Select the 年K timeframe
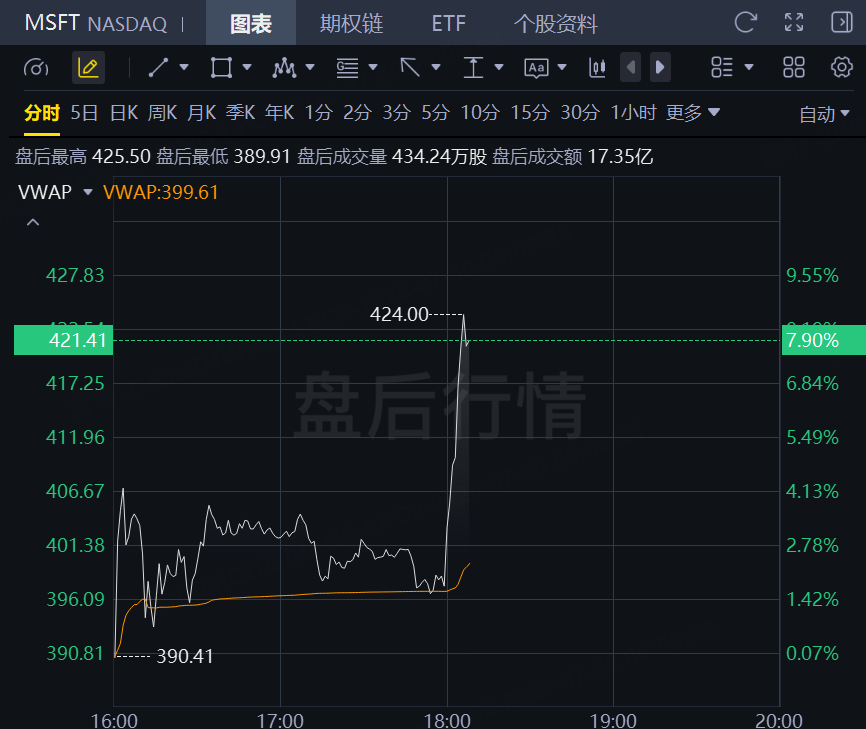The image size is (866, 729). (x=279, y=113)
